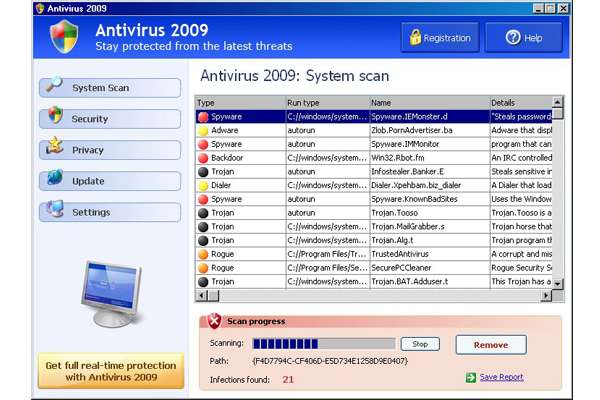Click the magnifying glass icon on System Scan

(54, 84)
